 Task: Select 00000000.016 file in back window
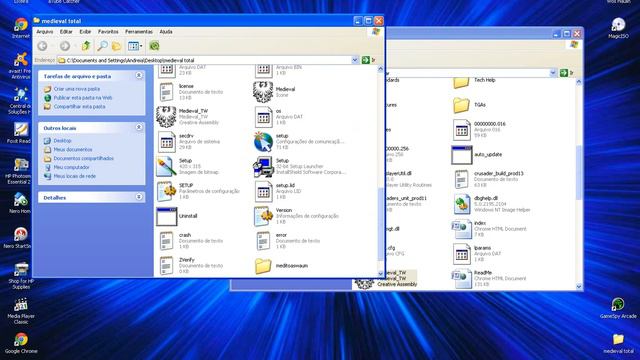[479, 130]
